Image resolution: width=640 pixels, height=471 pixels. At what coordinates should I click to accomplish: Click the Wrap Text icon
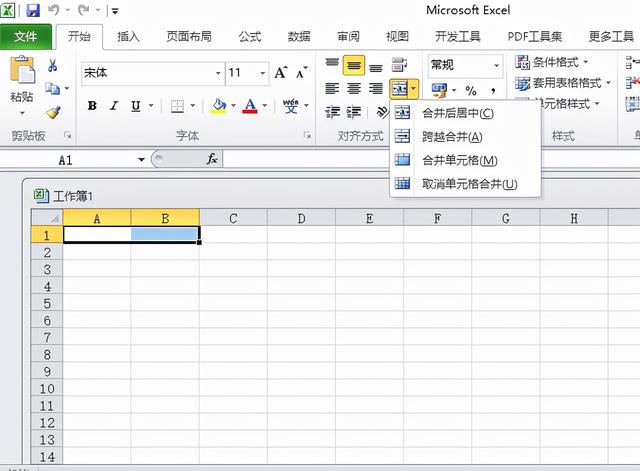[x=399, y=65]
